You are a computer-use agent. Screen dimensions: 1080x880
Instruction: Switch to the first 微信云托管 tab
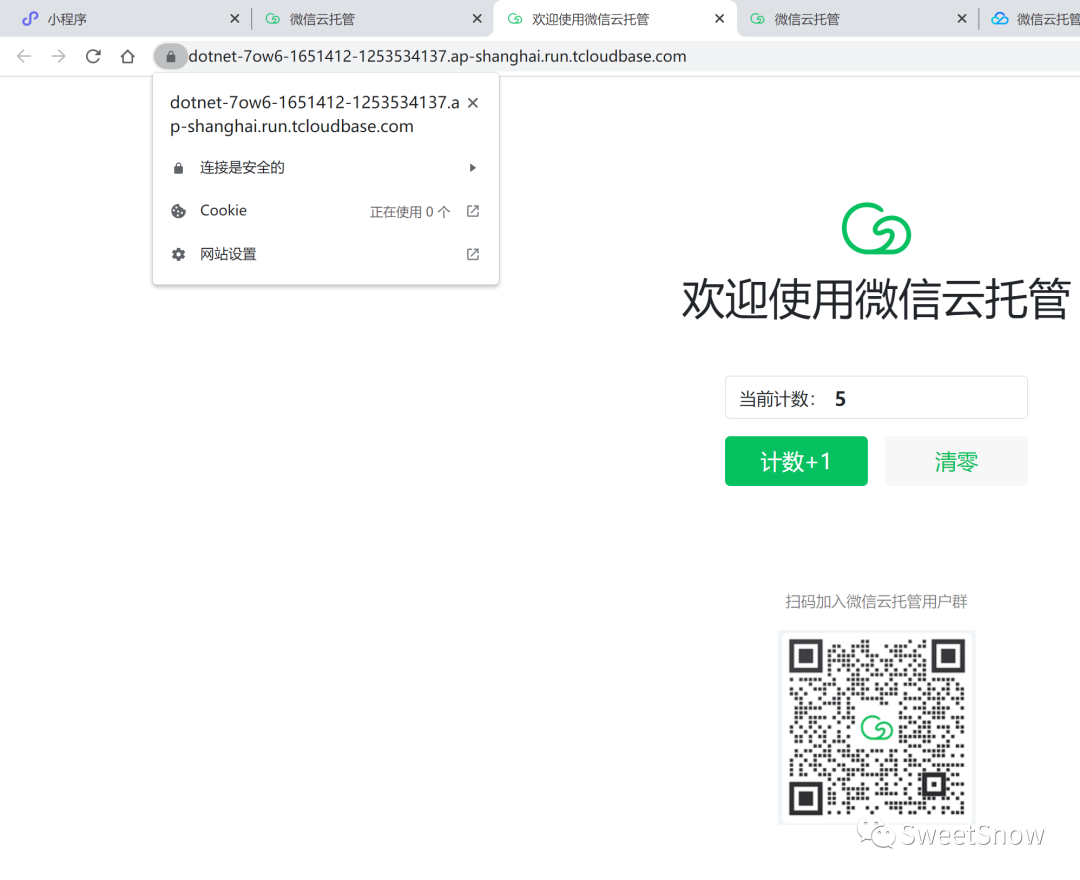(x=371, y=19)
